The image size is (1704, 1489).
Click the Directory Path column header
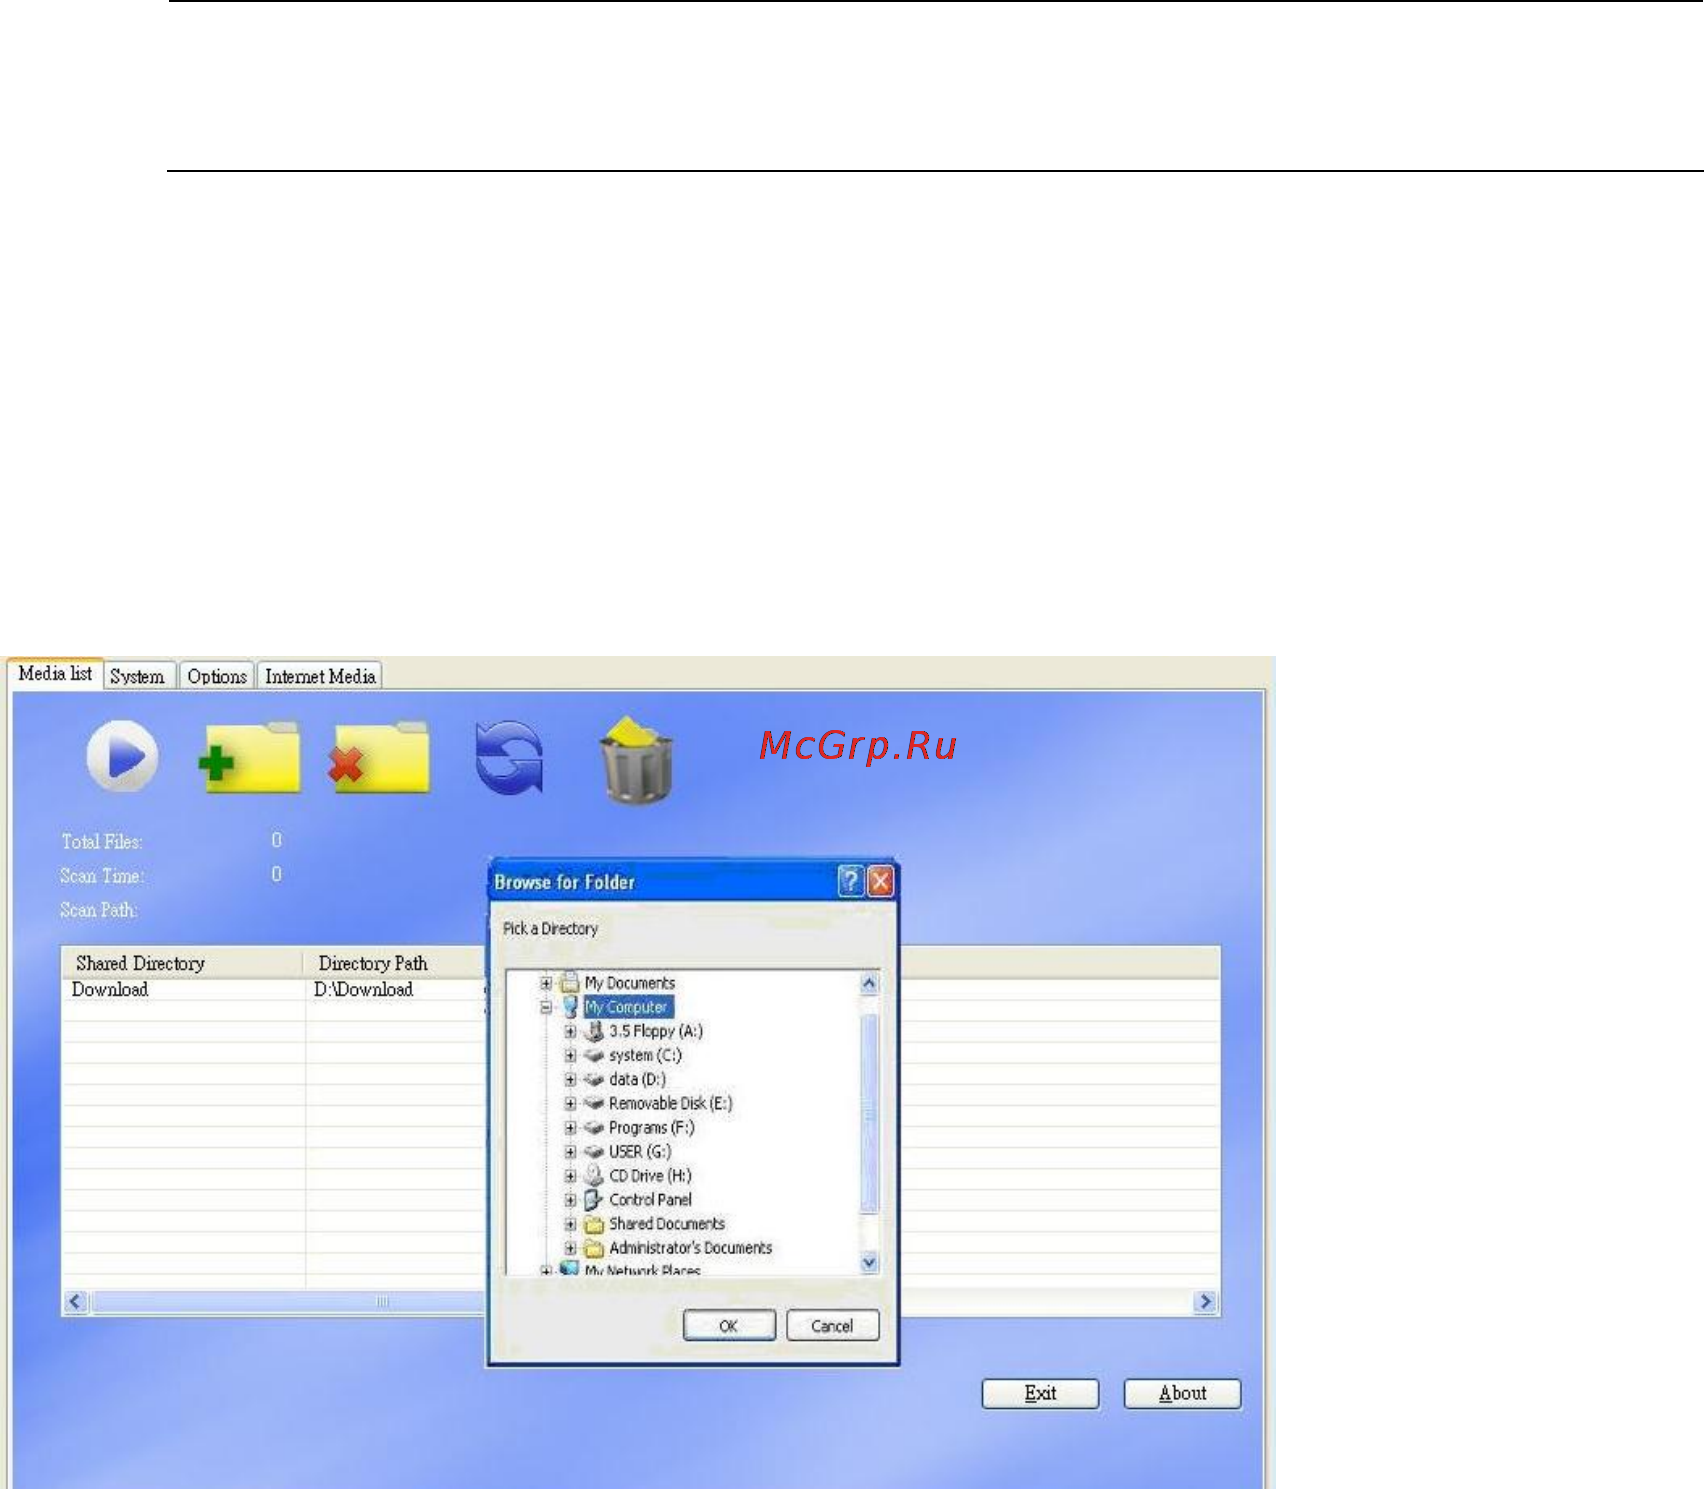(395, 963)
